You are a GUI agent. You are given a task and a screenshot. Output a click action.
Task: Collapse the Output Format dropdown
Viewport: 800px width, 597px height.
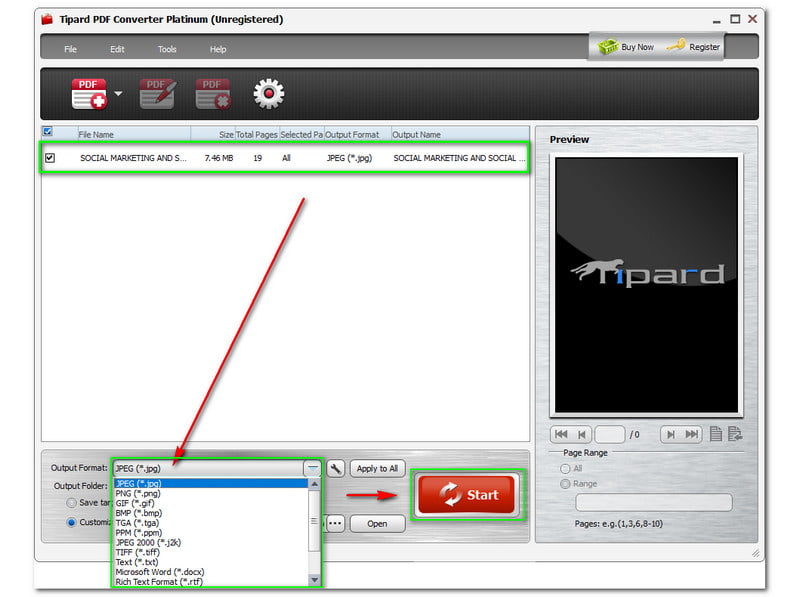(x=313, y=468)
